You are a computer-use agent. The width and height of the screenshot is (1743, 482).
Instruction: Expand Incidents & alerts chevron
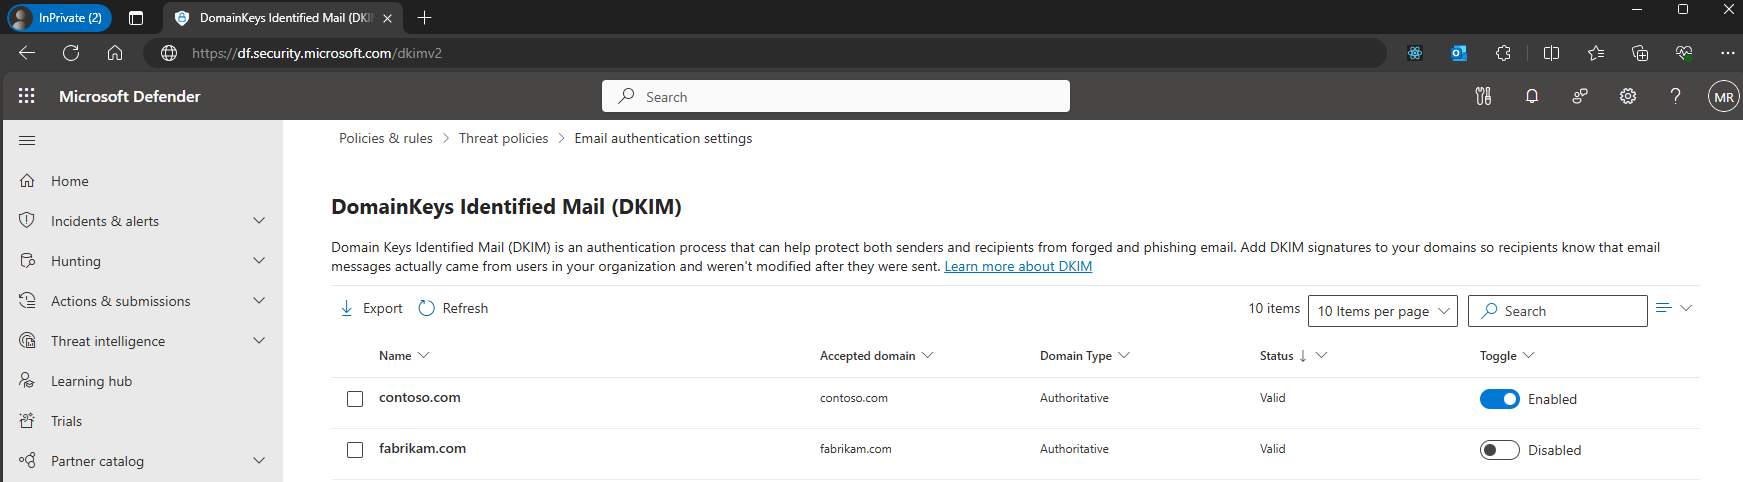259,220
